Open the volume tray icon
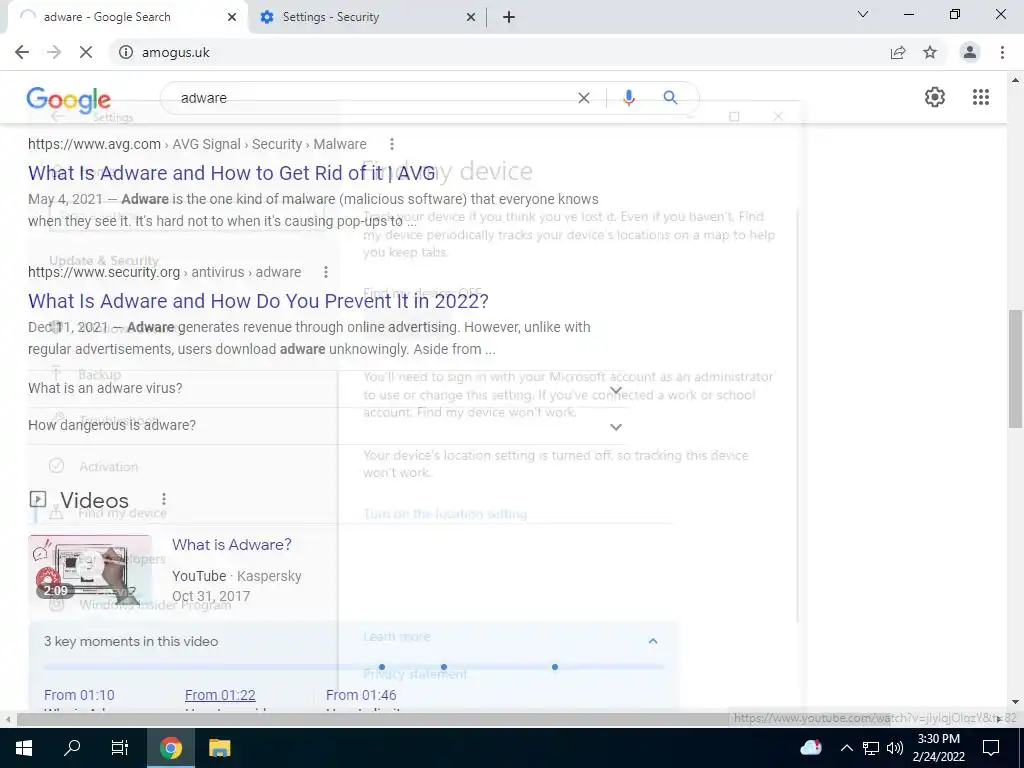 [x=895, y=748]
